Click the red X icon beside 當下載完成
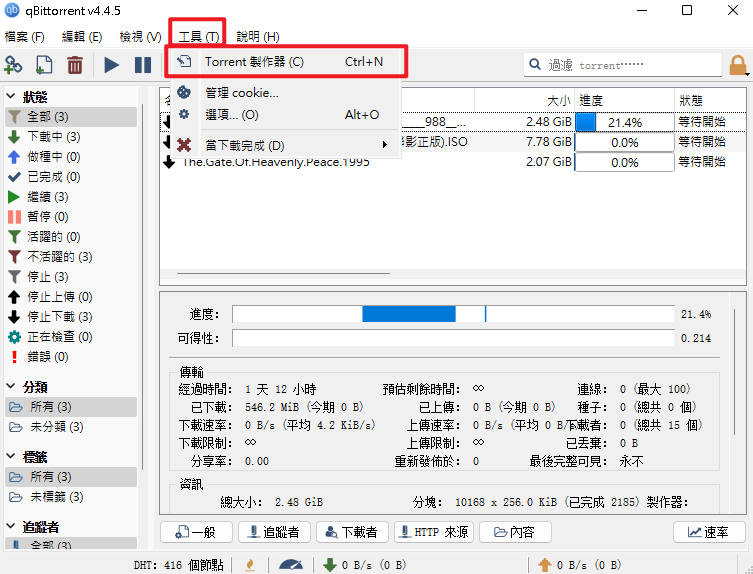 click(184, 145)
